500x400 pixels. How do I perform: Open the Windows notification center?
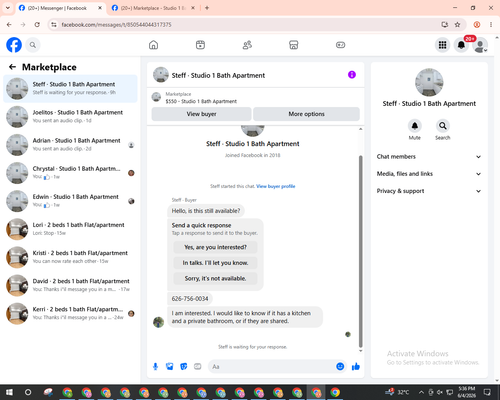click(487, 392)
